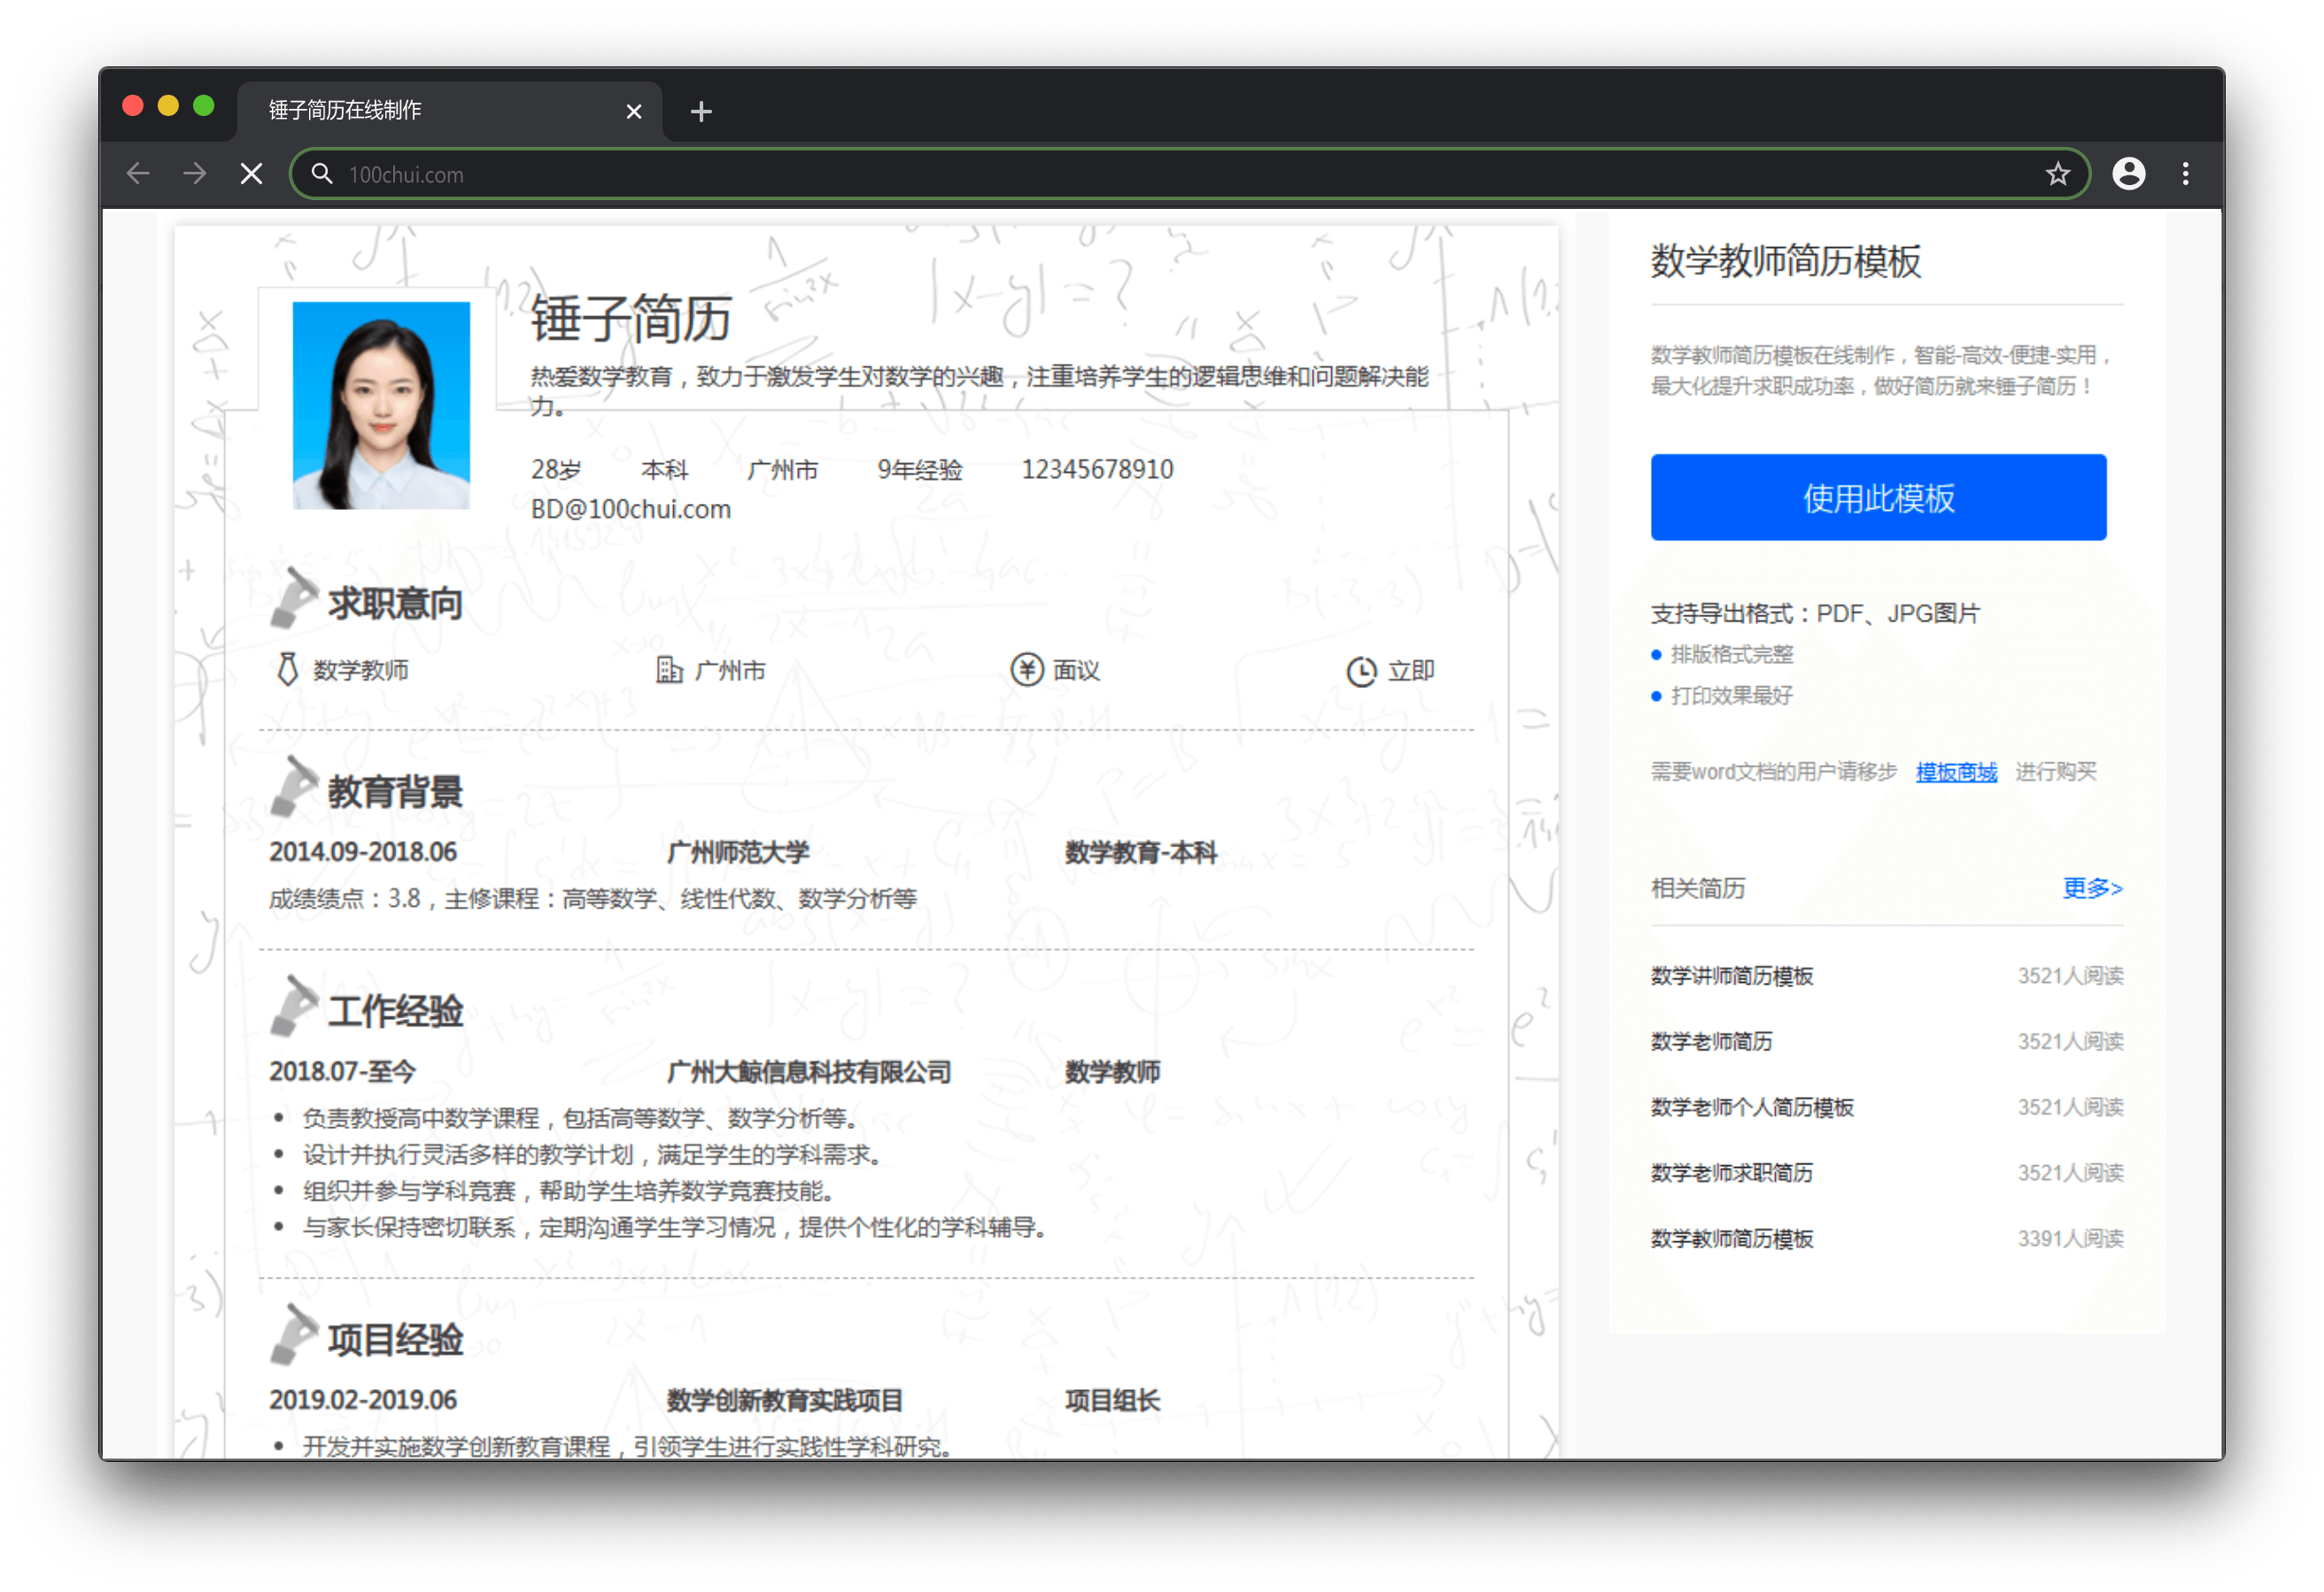Image resolution: width=2324 pixels, height=1592 pixels.
Task: Click the 排版格式完整 bullet
Action: point(1731,654)
